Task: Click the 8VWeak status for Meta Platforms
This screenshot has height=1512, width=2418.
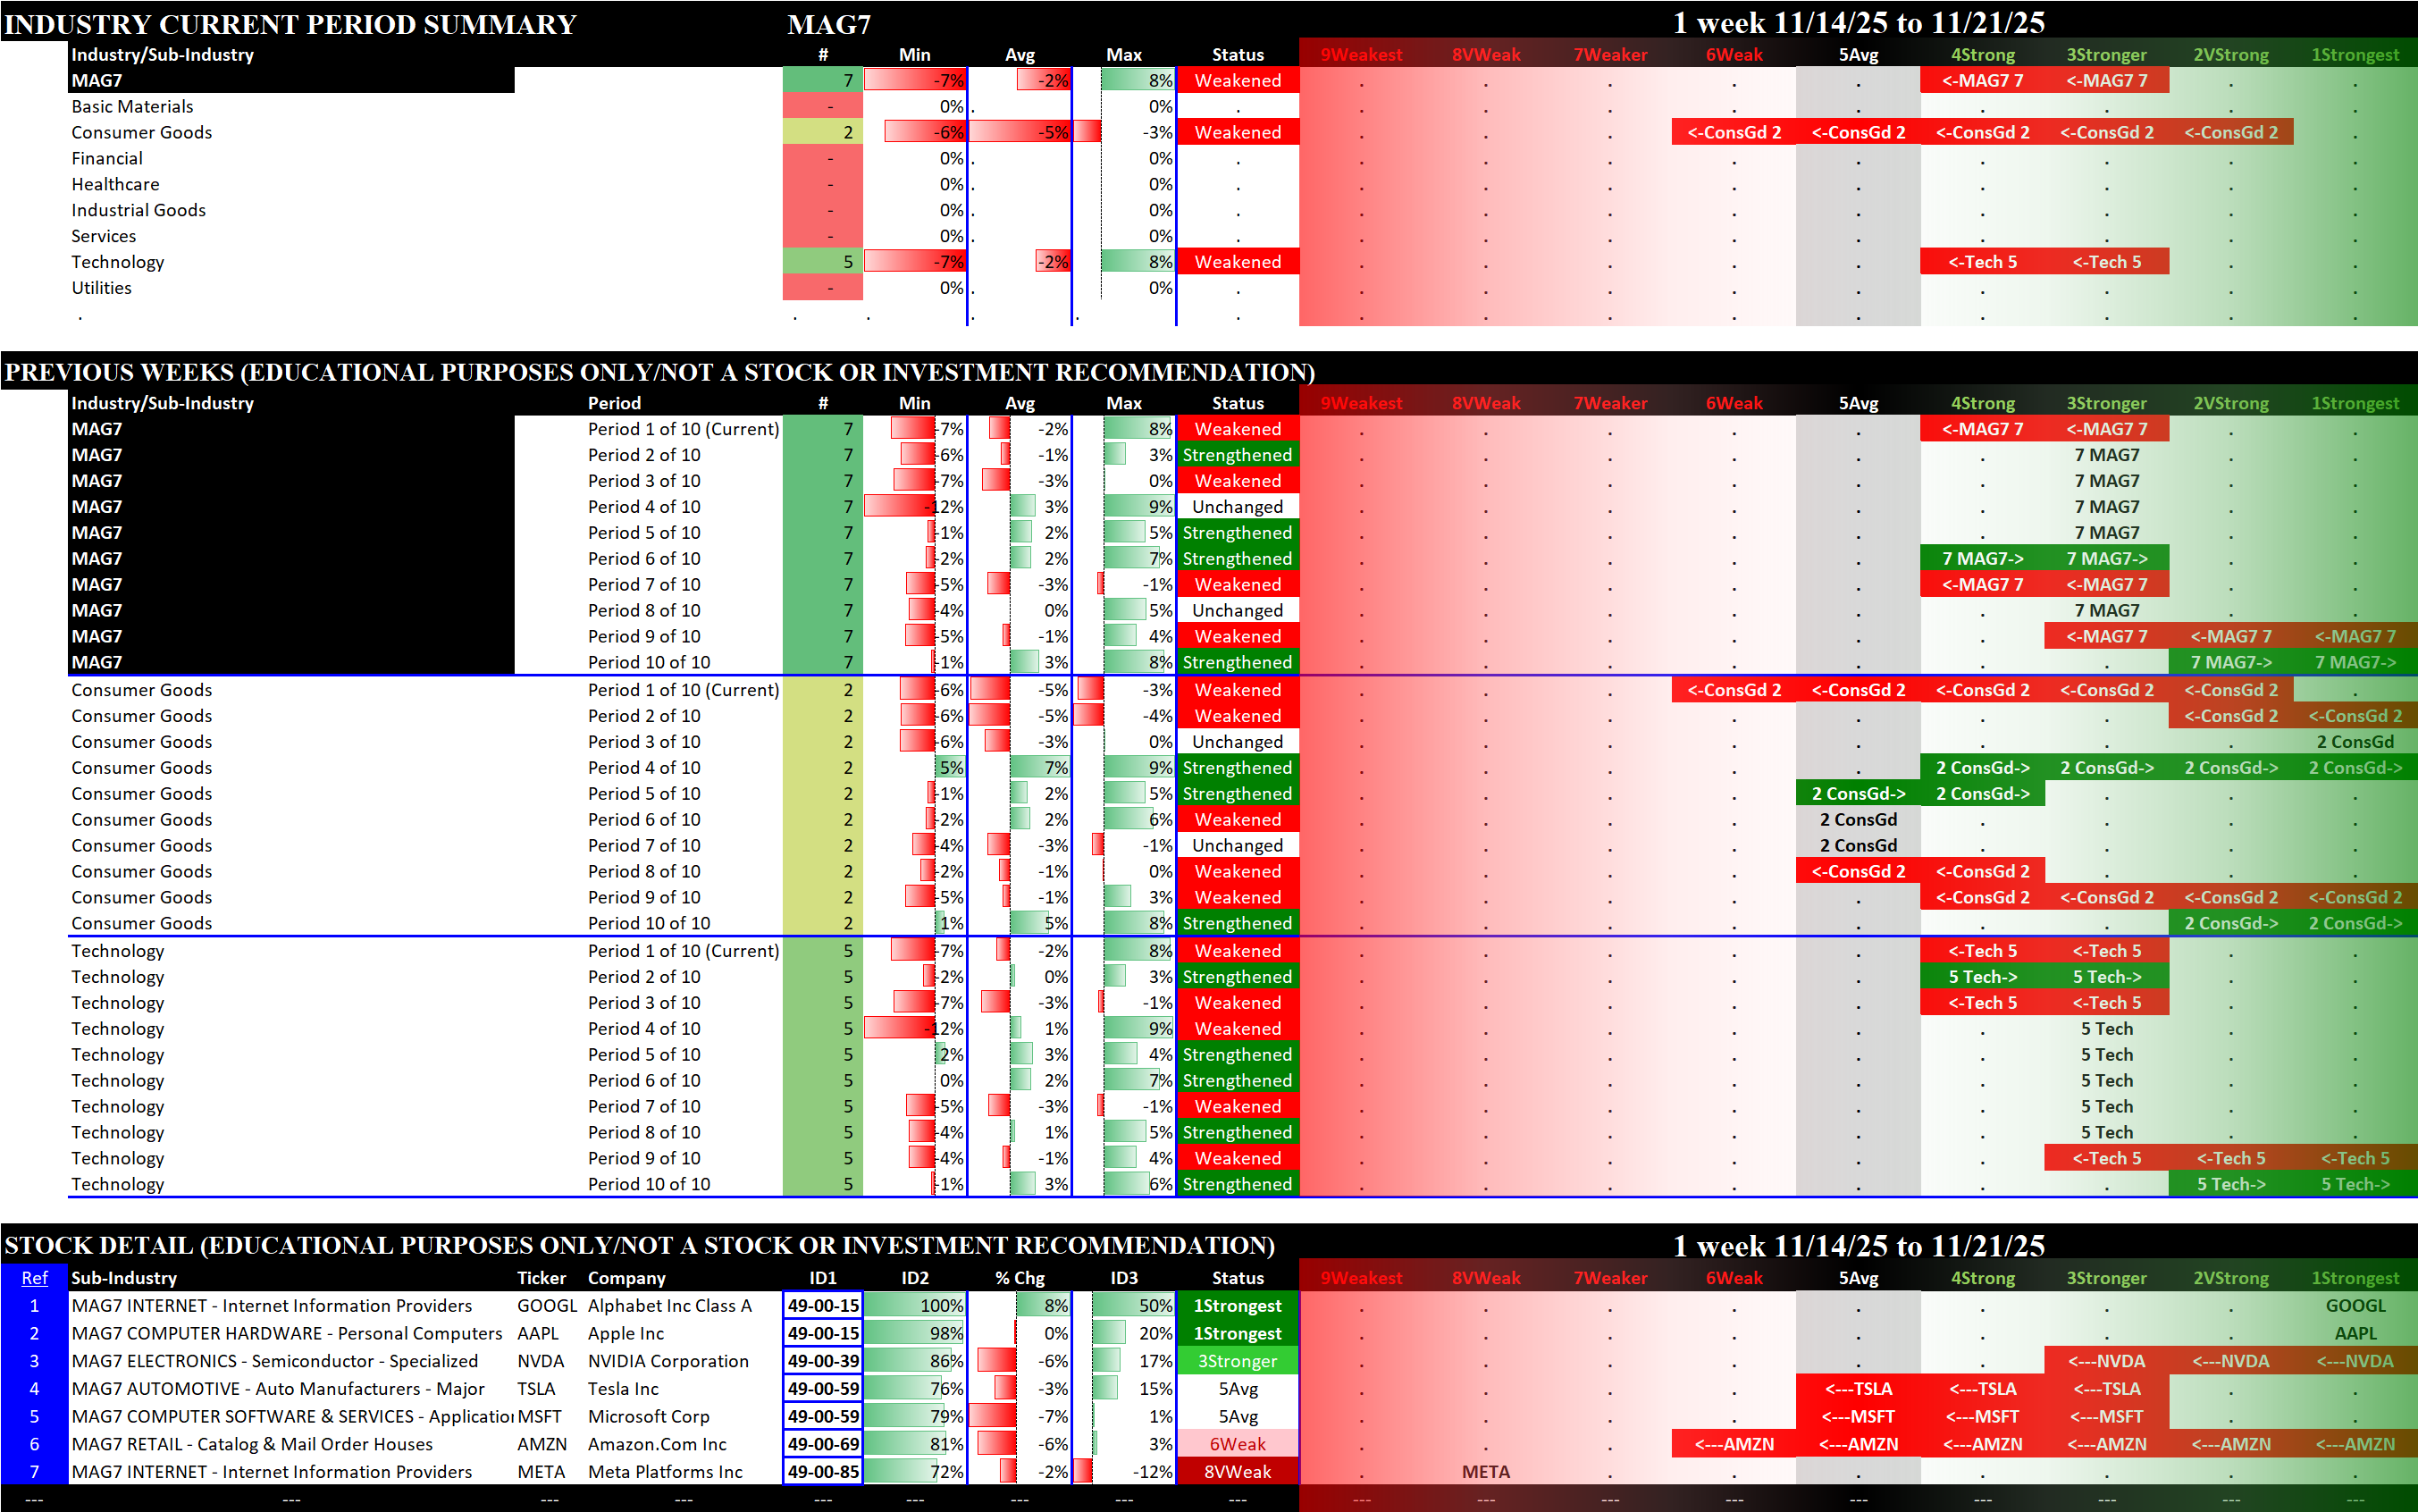Action: tap(1237, 1472)
